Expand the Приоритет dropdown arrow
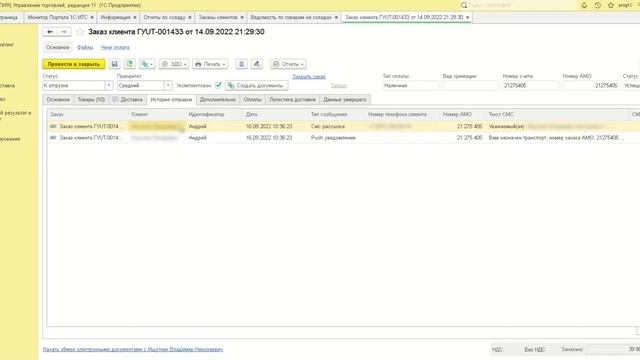This screenshot has width=640, height=360. [168, 86]
